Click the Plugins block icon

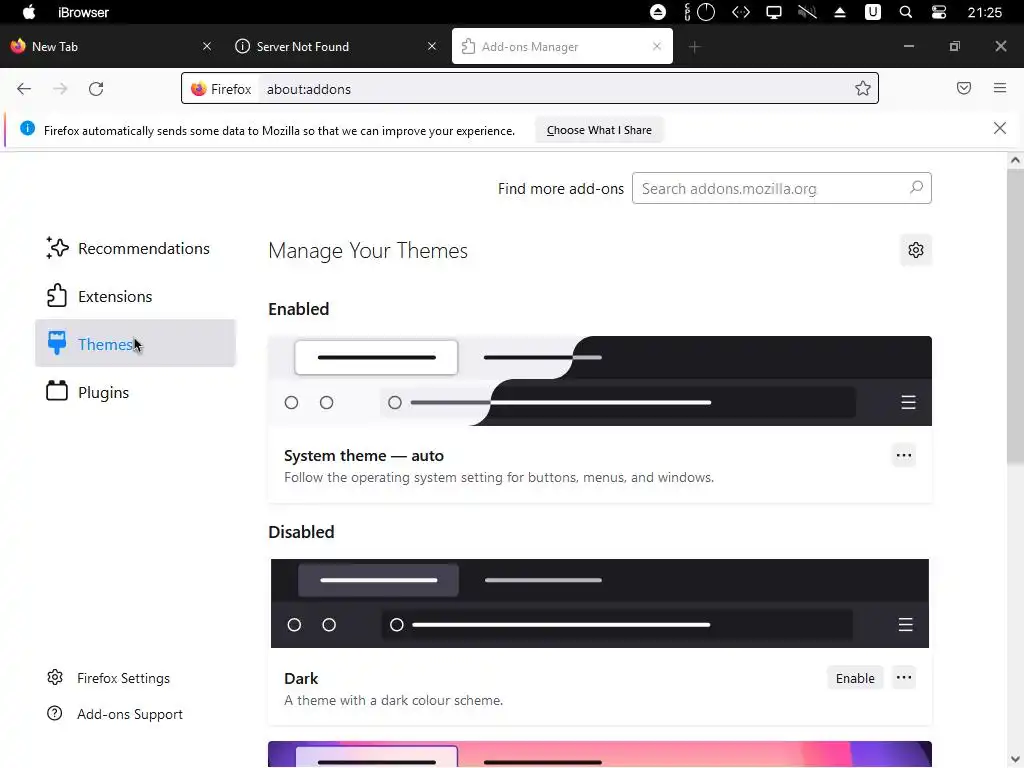[57, 391]
